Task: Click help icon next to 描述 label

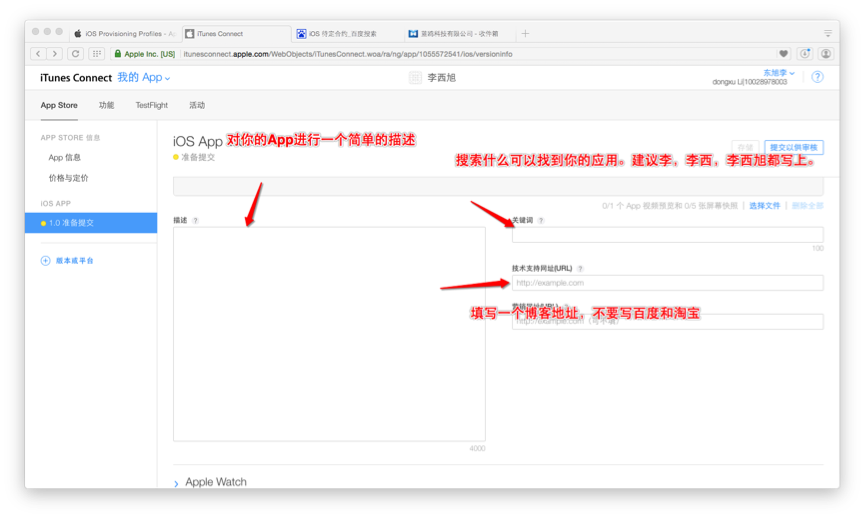Action: (195, 220)
